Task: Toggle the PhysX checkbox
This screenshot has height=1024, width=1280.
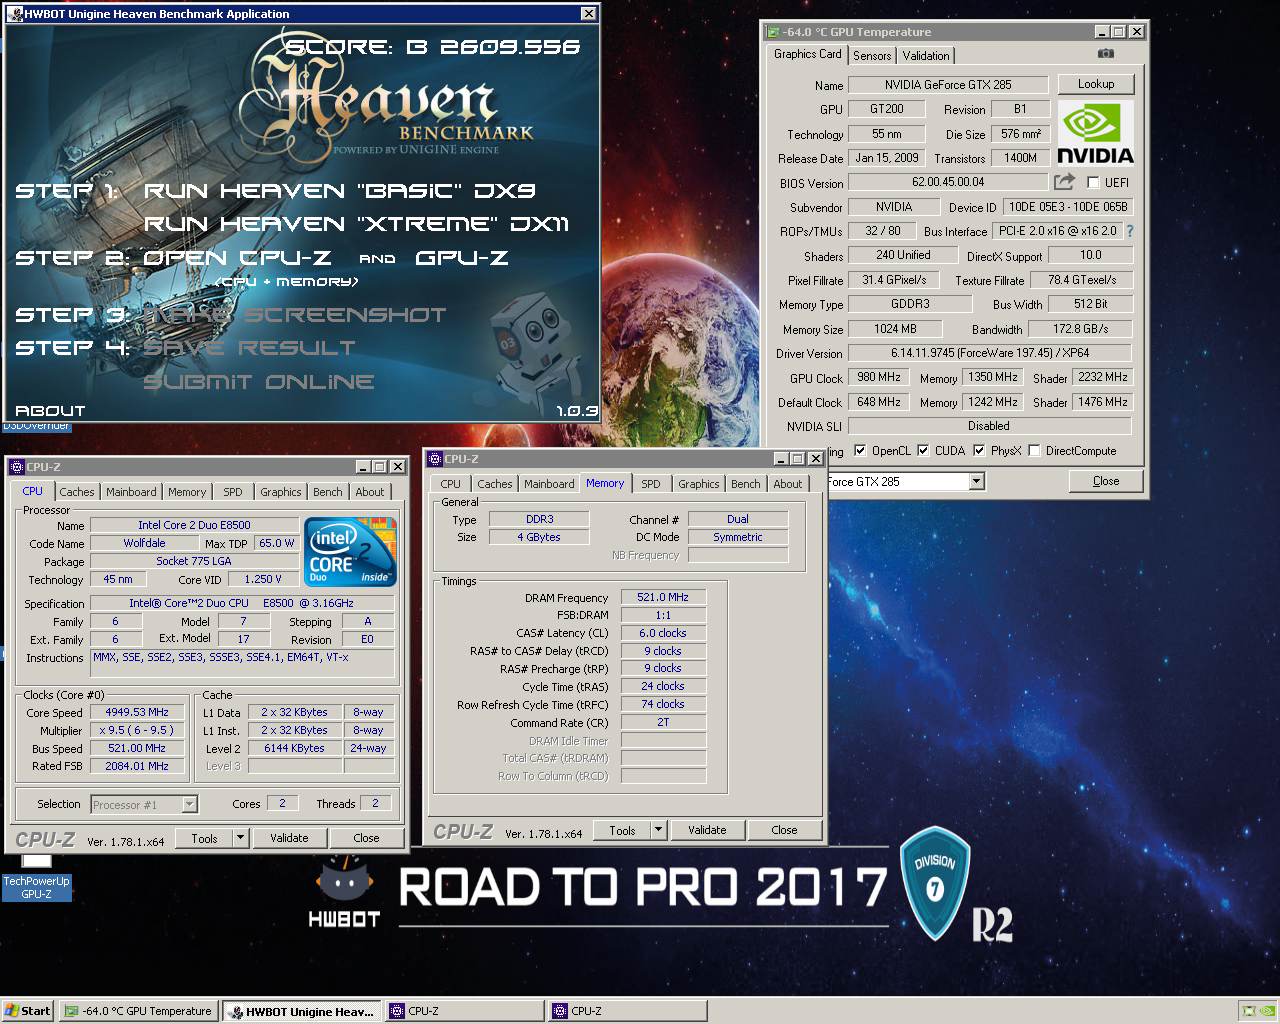Action: point(979,451)
